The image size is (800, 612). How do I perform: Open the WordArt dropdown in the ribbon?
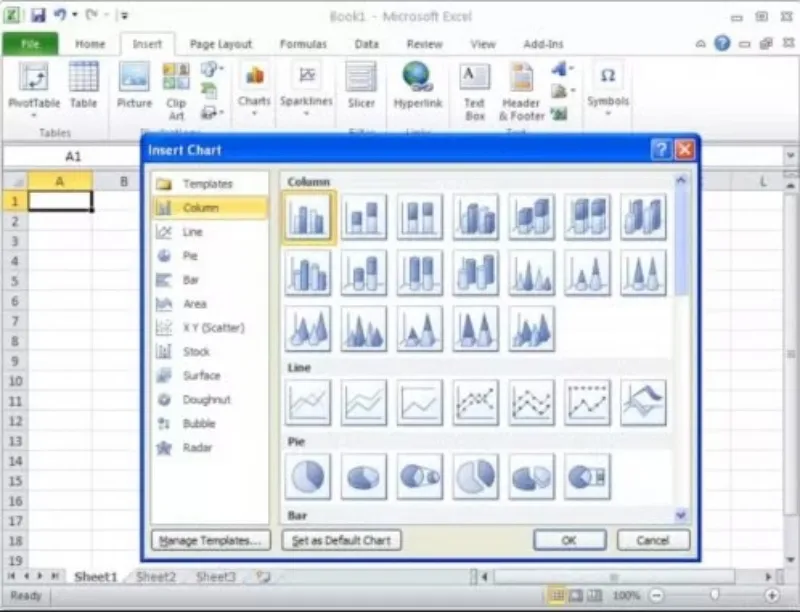coord(563,68)
